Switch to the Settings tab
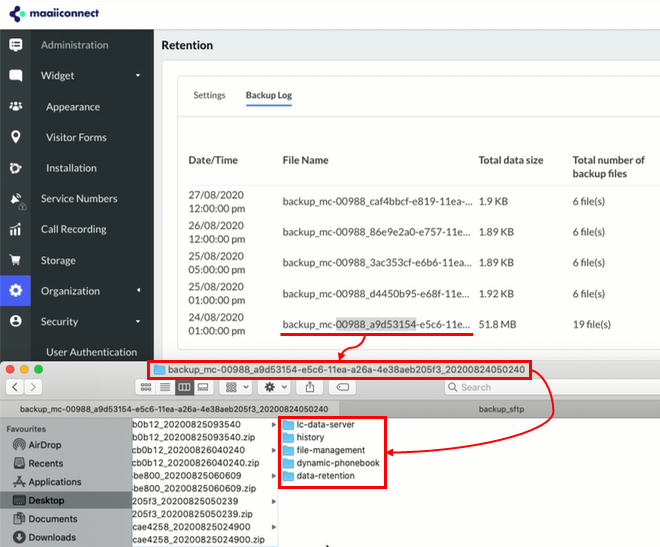The width and height of the screenshot is (660, 547). pos(209,95)
